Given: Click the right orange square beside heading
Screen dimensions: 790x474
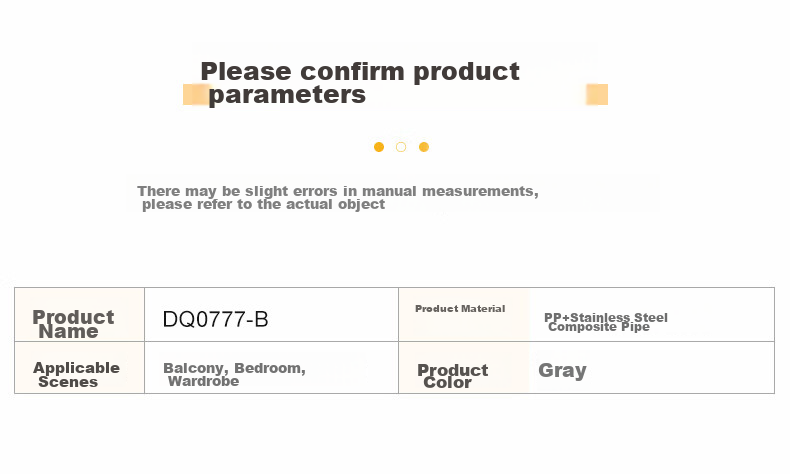Looking at the screenshot, I should pos(597,94).
